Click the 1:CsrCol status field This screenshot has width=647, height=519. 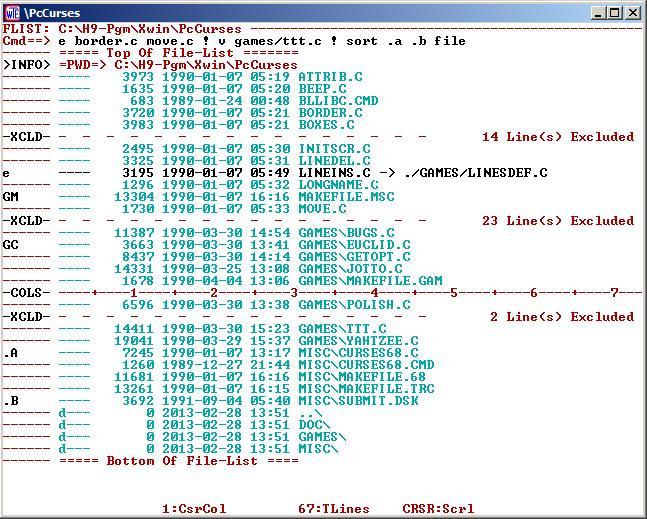(x=194, y=509)
